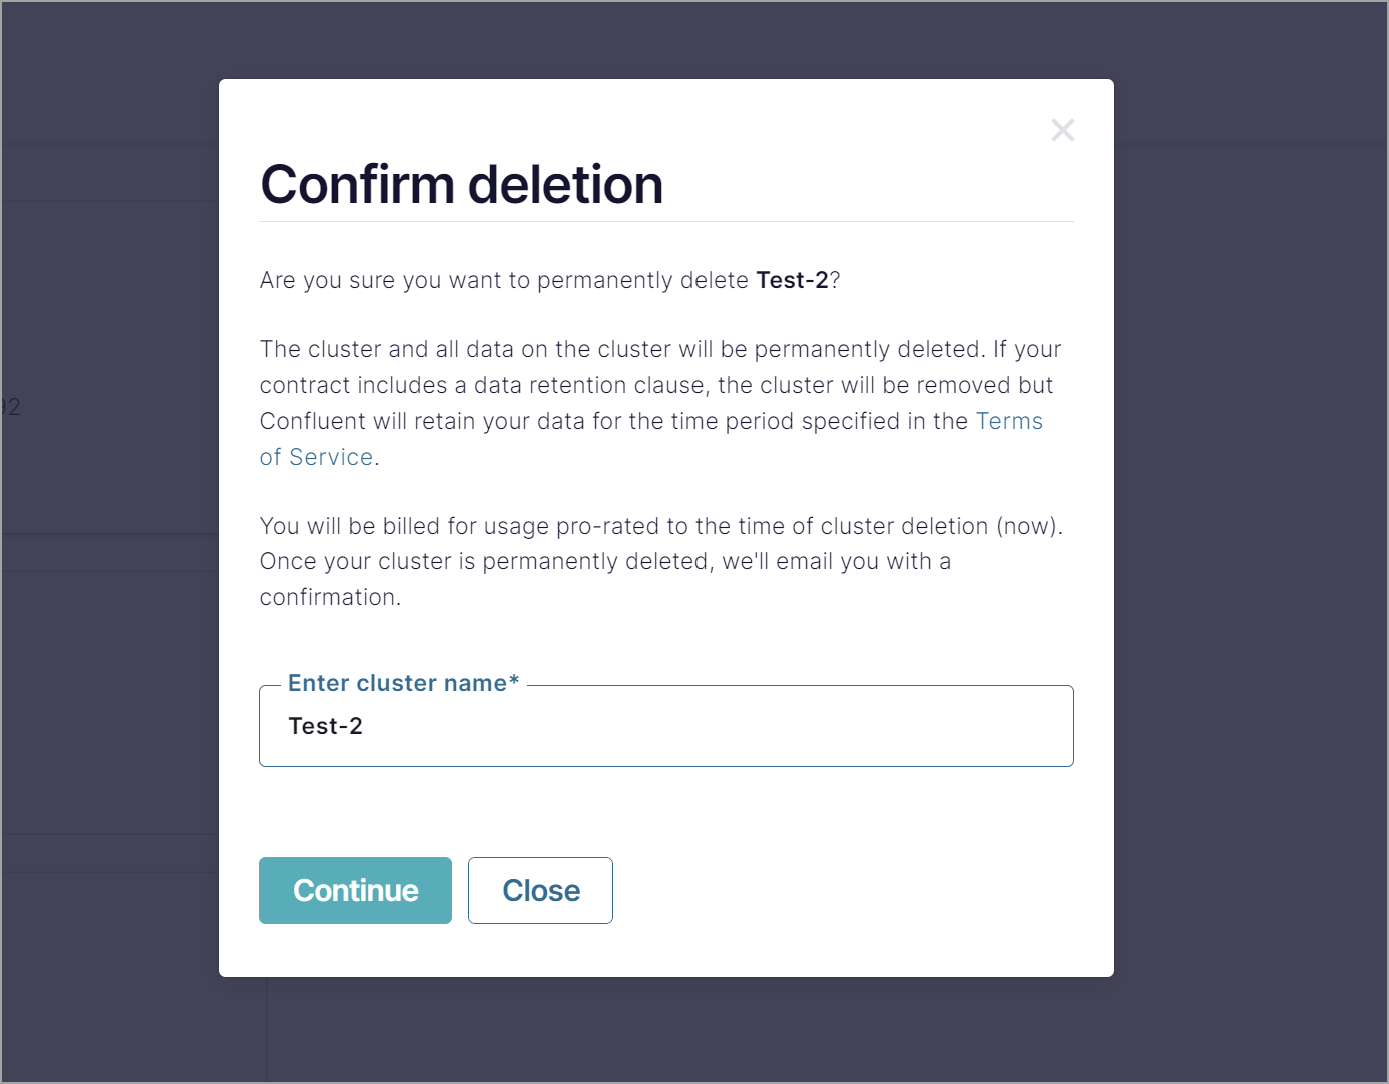This screenshot has height=1084, width=1389.
Task: Click the bold Test-2 cluster name text
Action: click(795, 280)
